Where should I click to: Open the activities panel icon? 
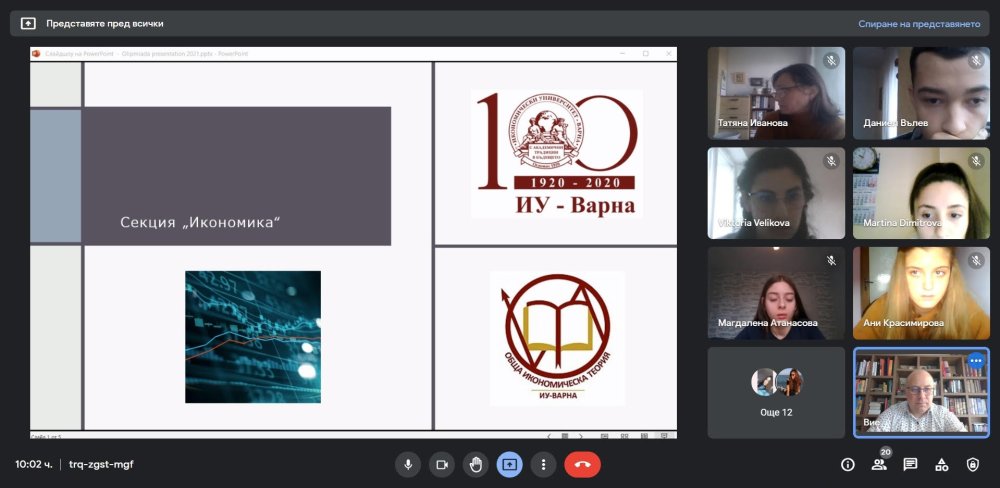(941, 465)
